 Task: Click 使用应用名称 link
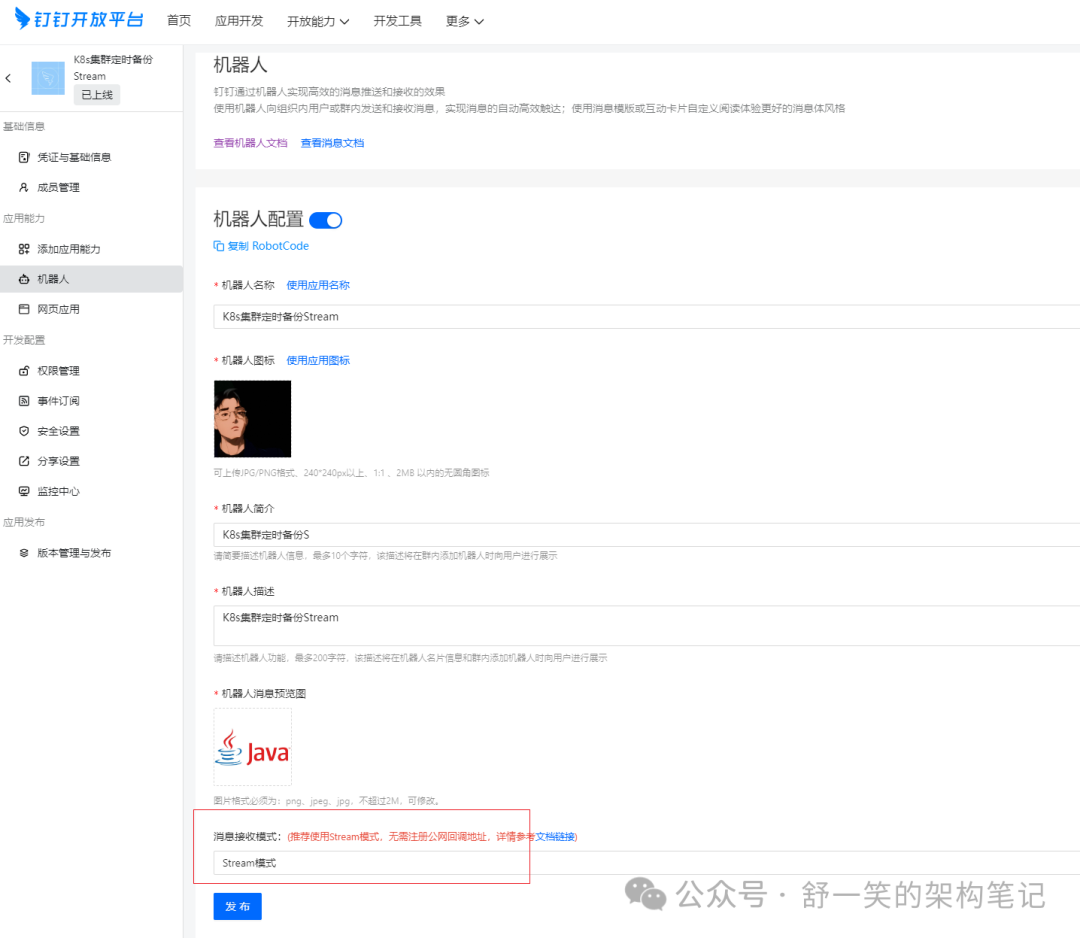[318, 285]
